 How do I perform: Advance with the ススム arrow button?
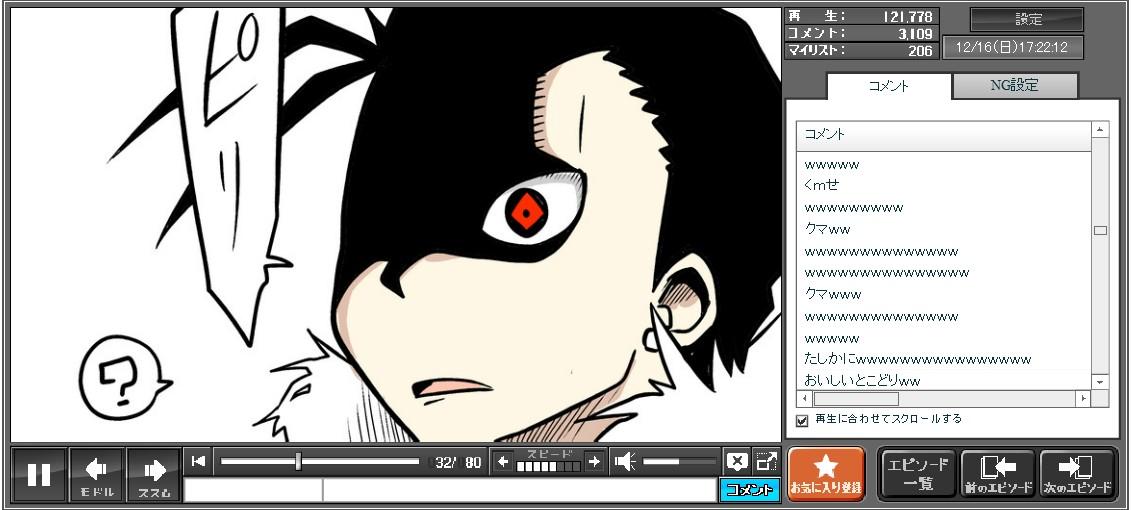(154, 474)
